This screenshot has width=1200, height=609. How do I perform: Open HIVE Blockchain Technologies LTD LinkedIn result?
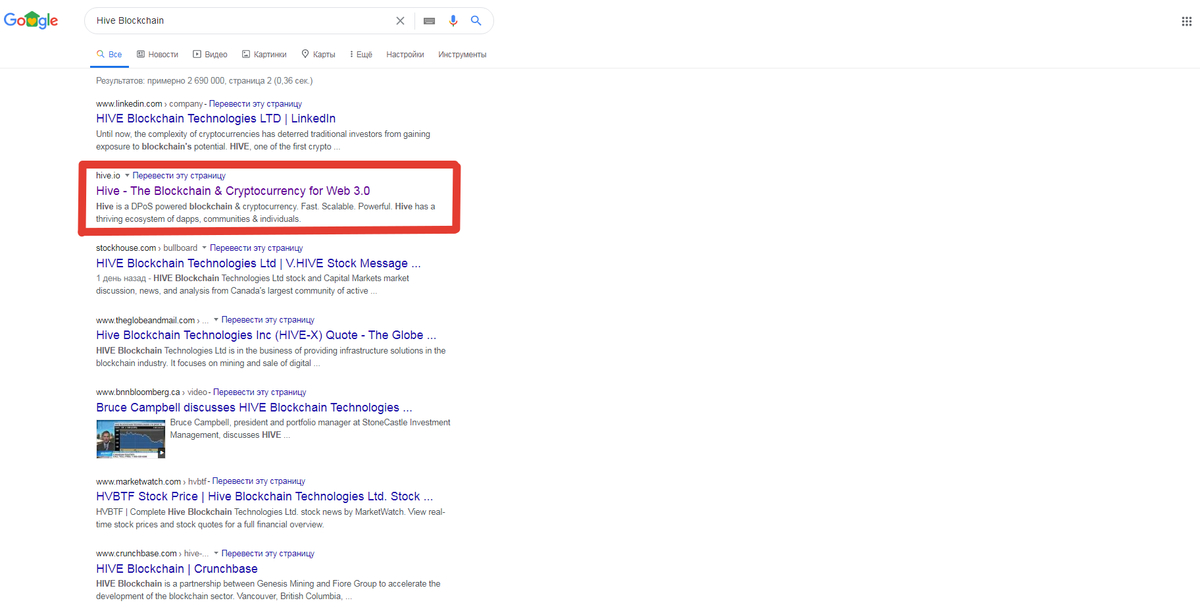216,119
